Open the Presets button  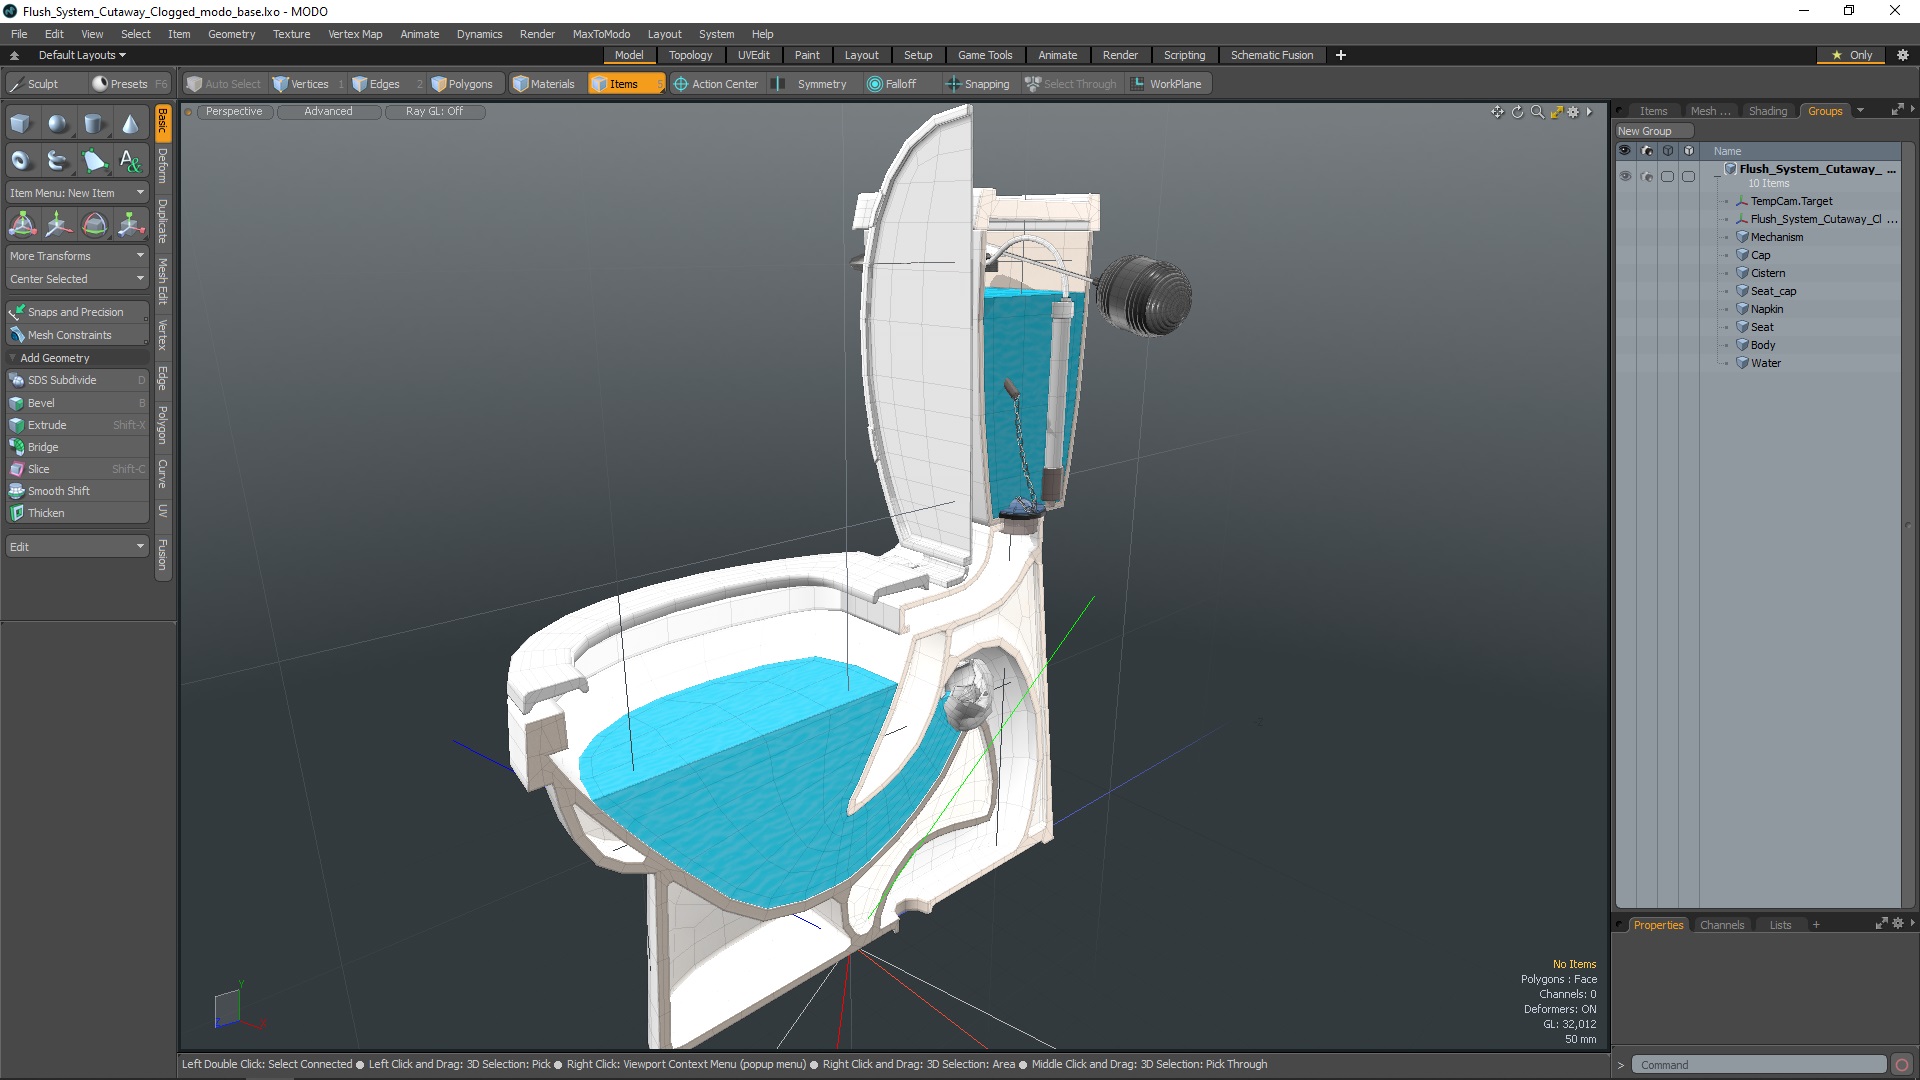click(129, 84)
